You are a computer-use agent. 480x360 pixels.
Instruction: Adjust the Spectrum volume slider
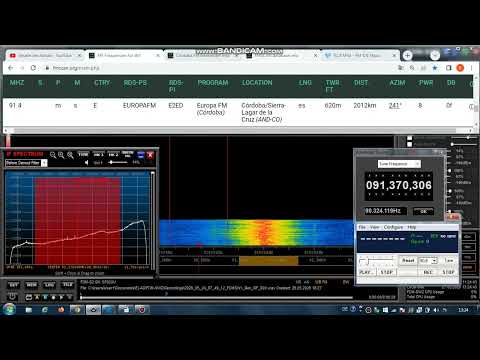[x=118, y=162]
